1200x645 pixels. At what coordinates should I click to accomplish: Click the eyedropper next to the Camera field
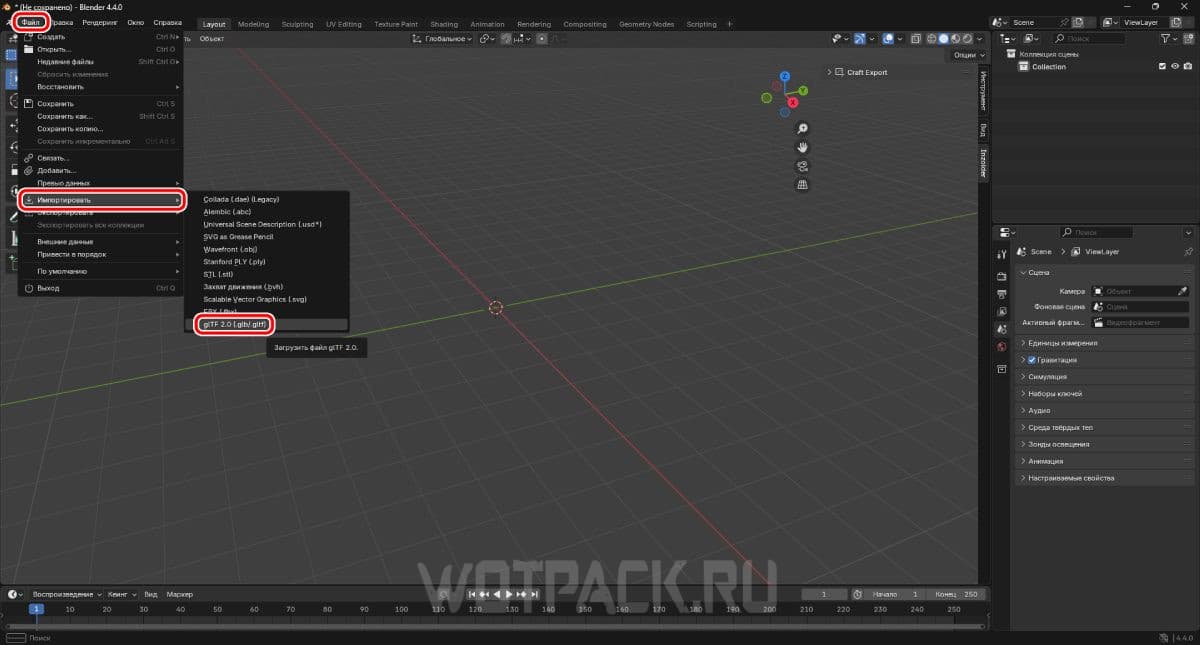[1182, 290]
